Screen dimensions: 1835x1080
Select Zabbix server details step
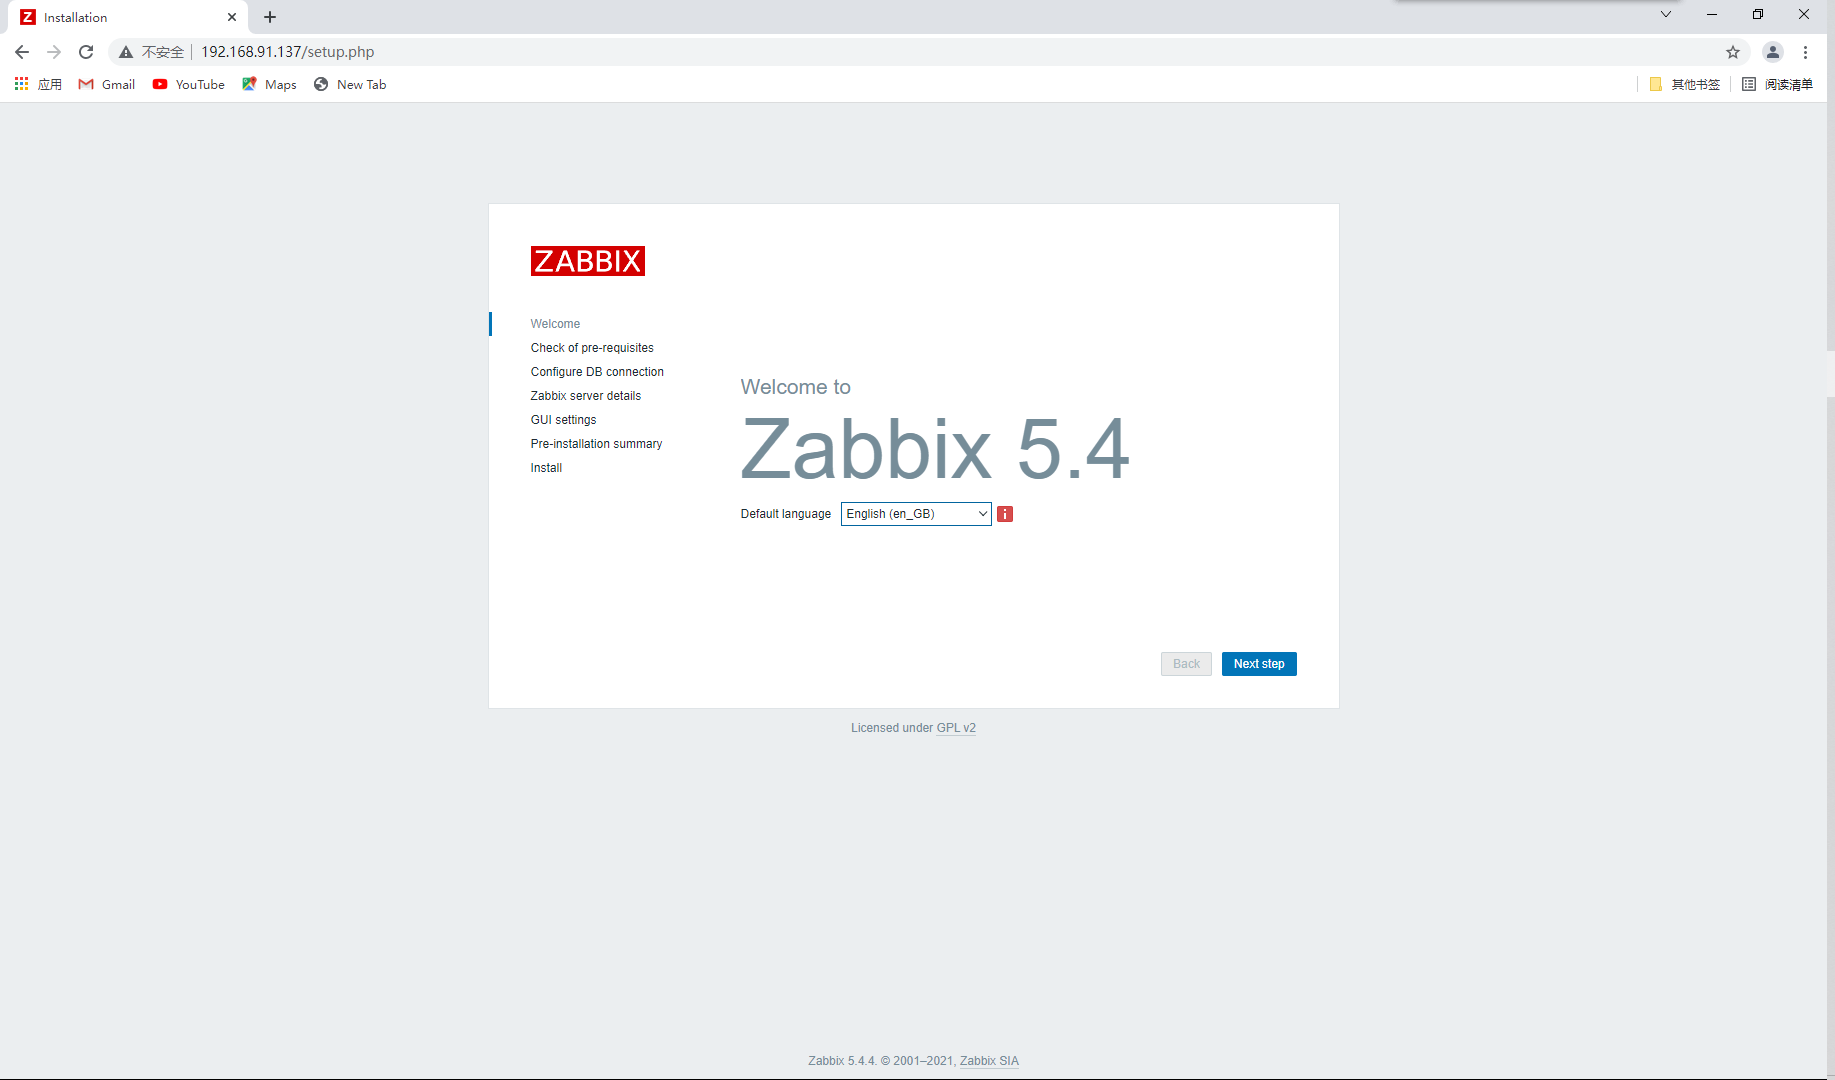pyautogui.click(x=586, y=396)
